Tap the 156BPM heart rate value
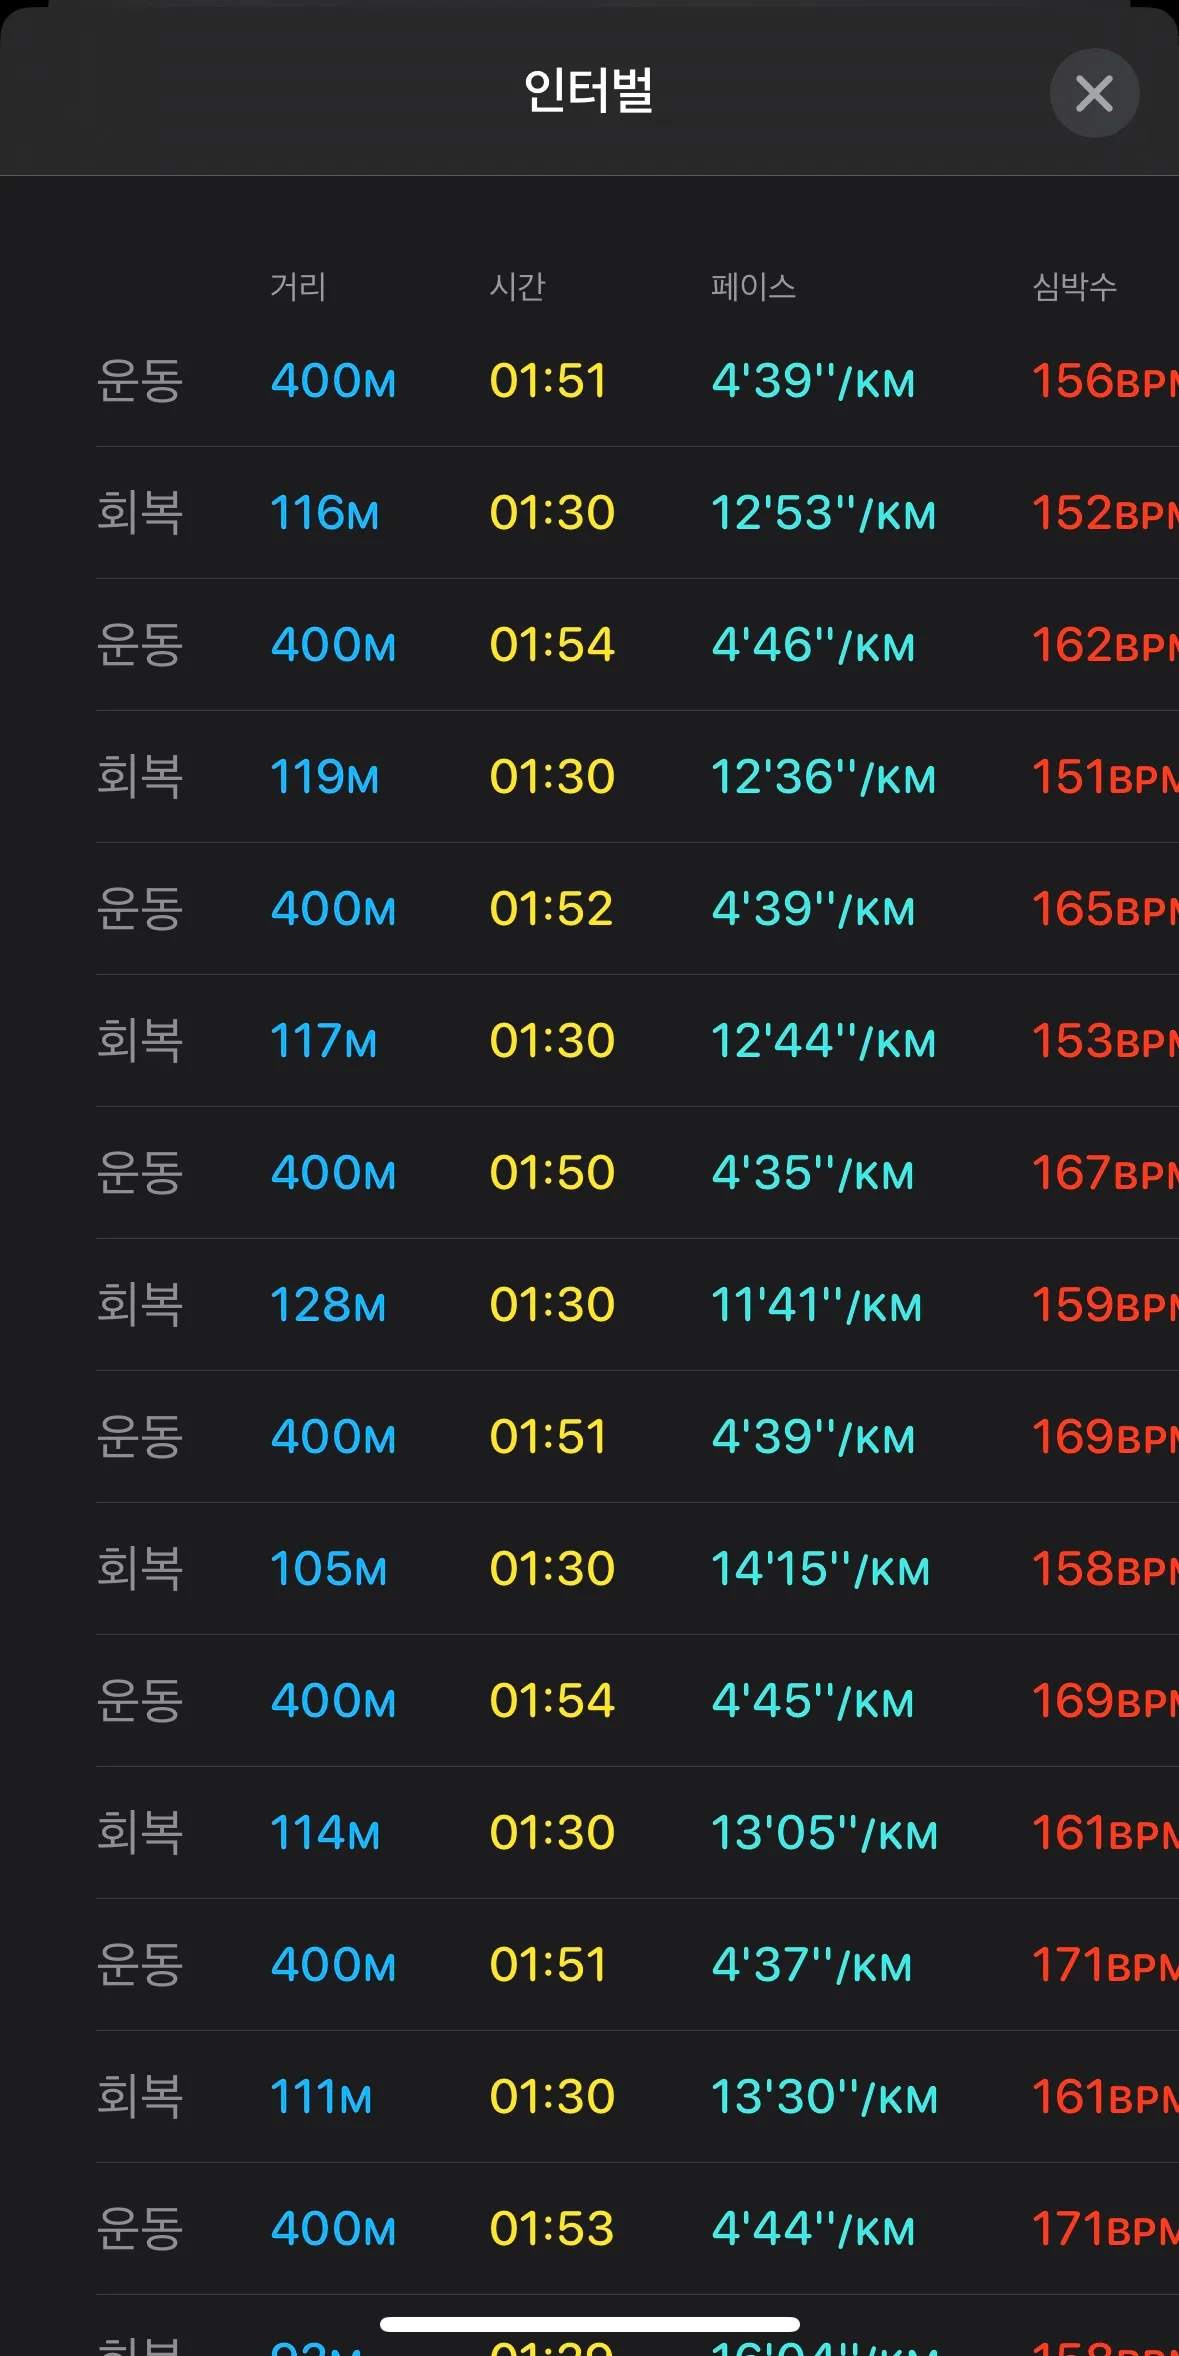This screenshot has height=2356, width=1179. pos(1105,381)
